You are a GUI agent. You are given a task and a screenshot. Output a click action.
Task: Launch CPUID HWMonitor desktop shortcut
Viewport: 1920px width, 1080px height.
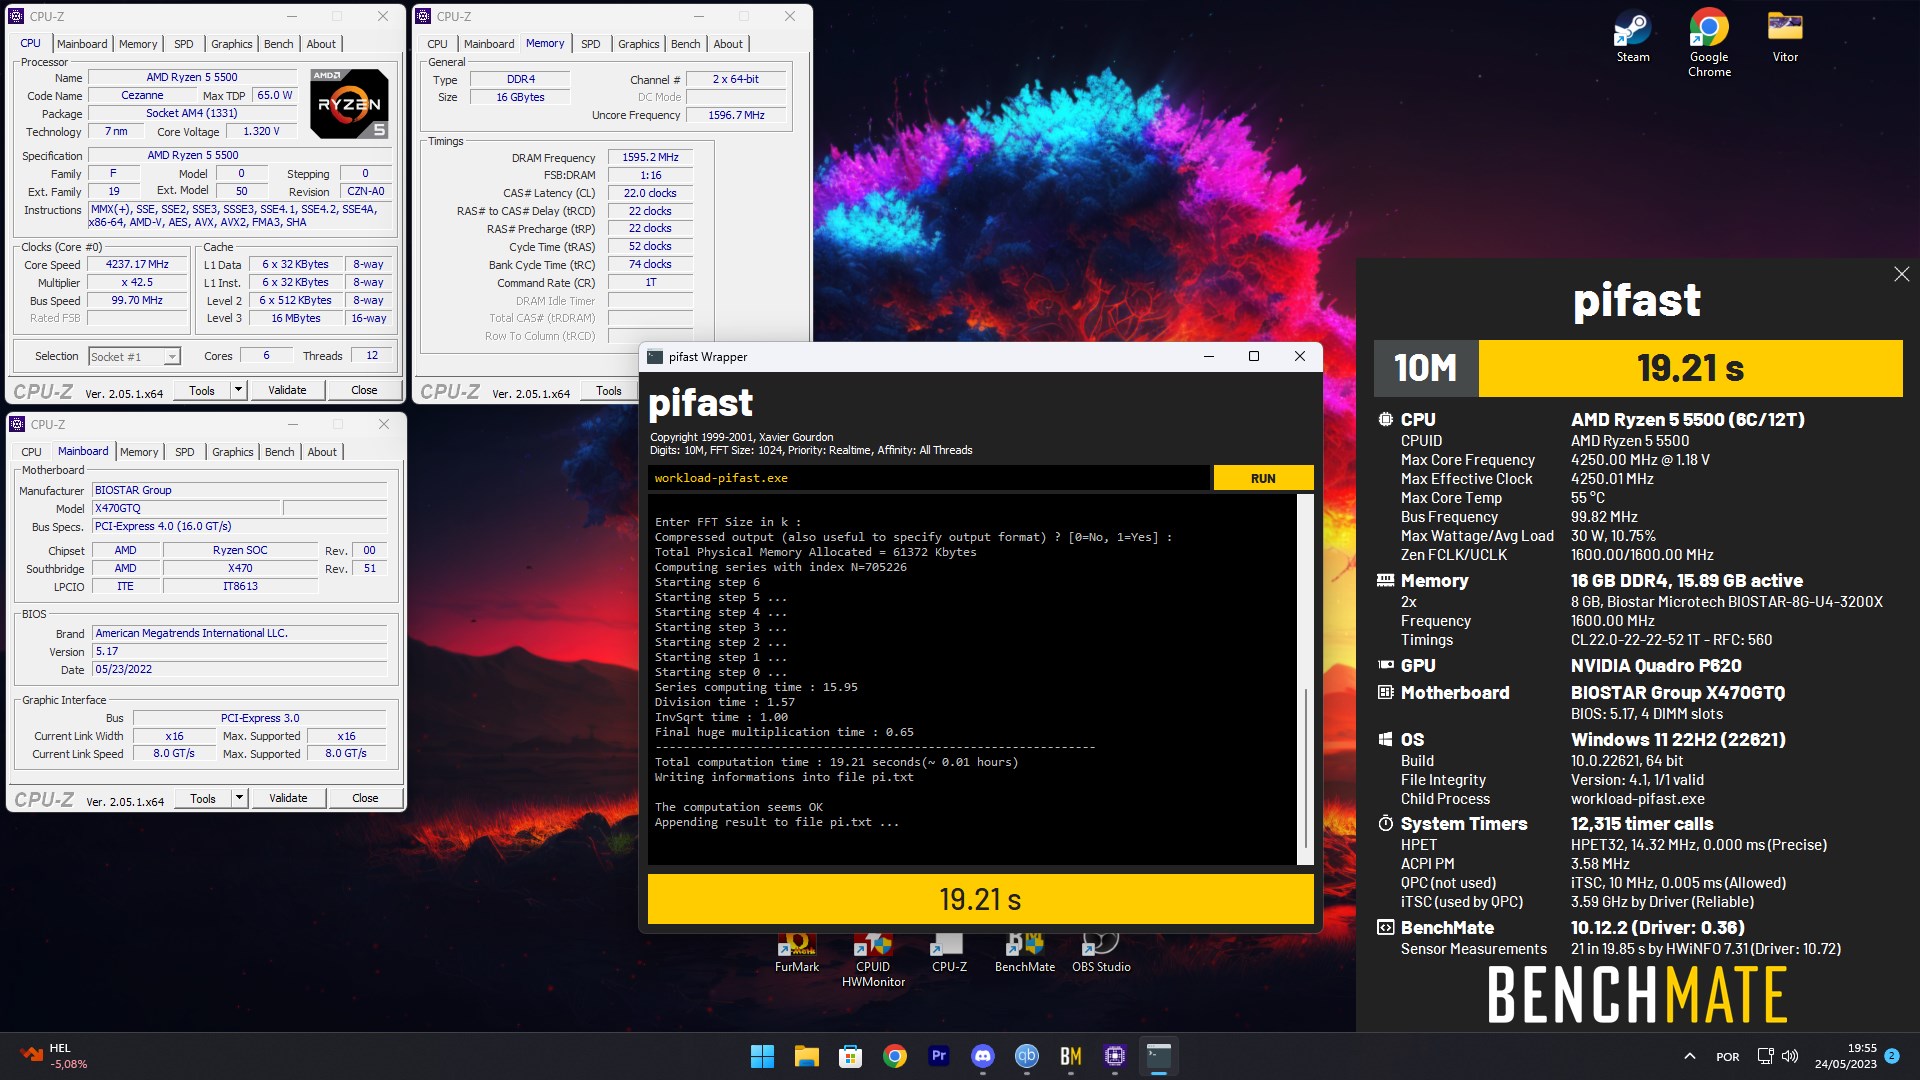[x=873, y=960]
